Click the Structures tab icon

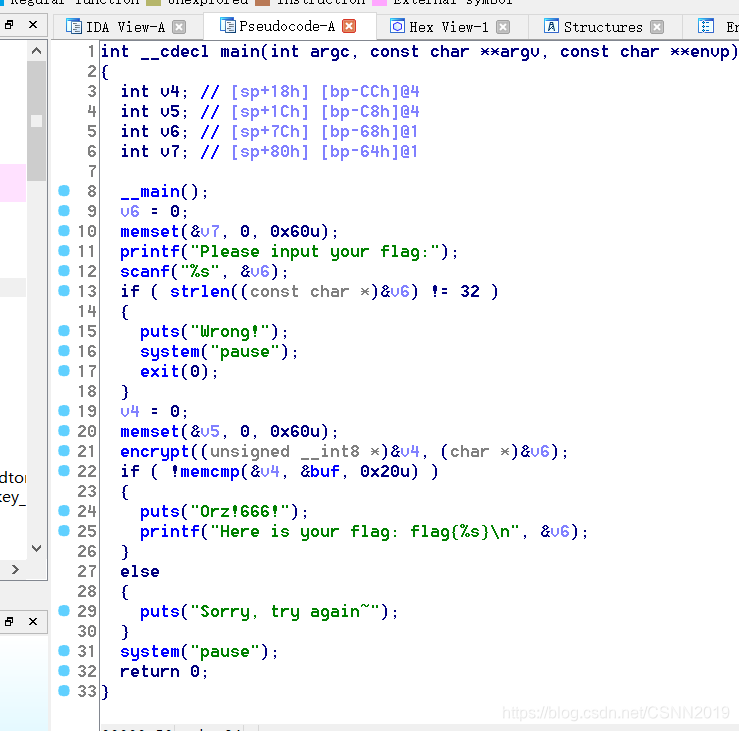[551, 26]
